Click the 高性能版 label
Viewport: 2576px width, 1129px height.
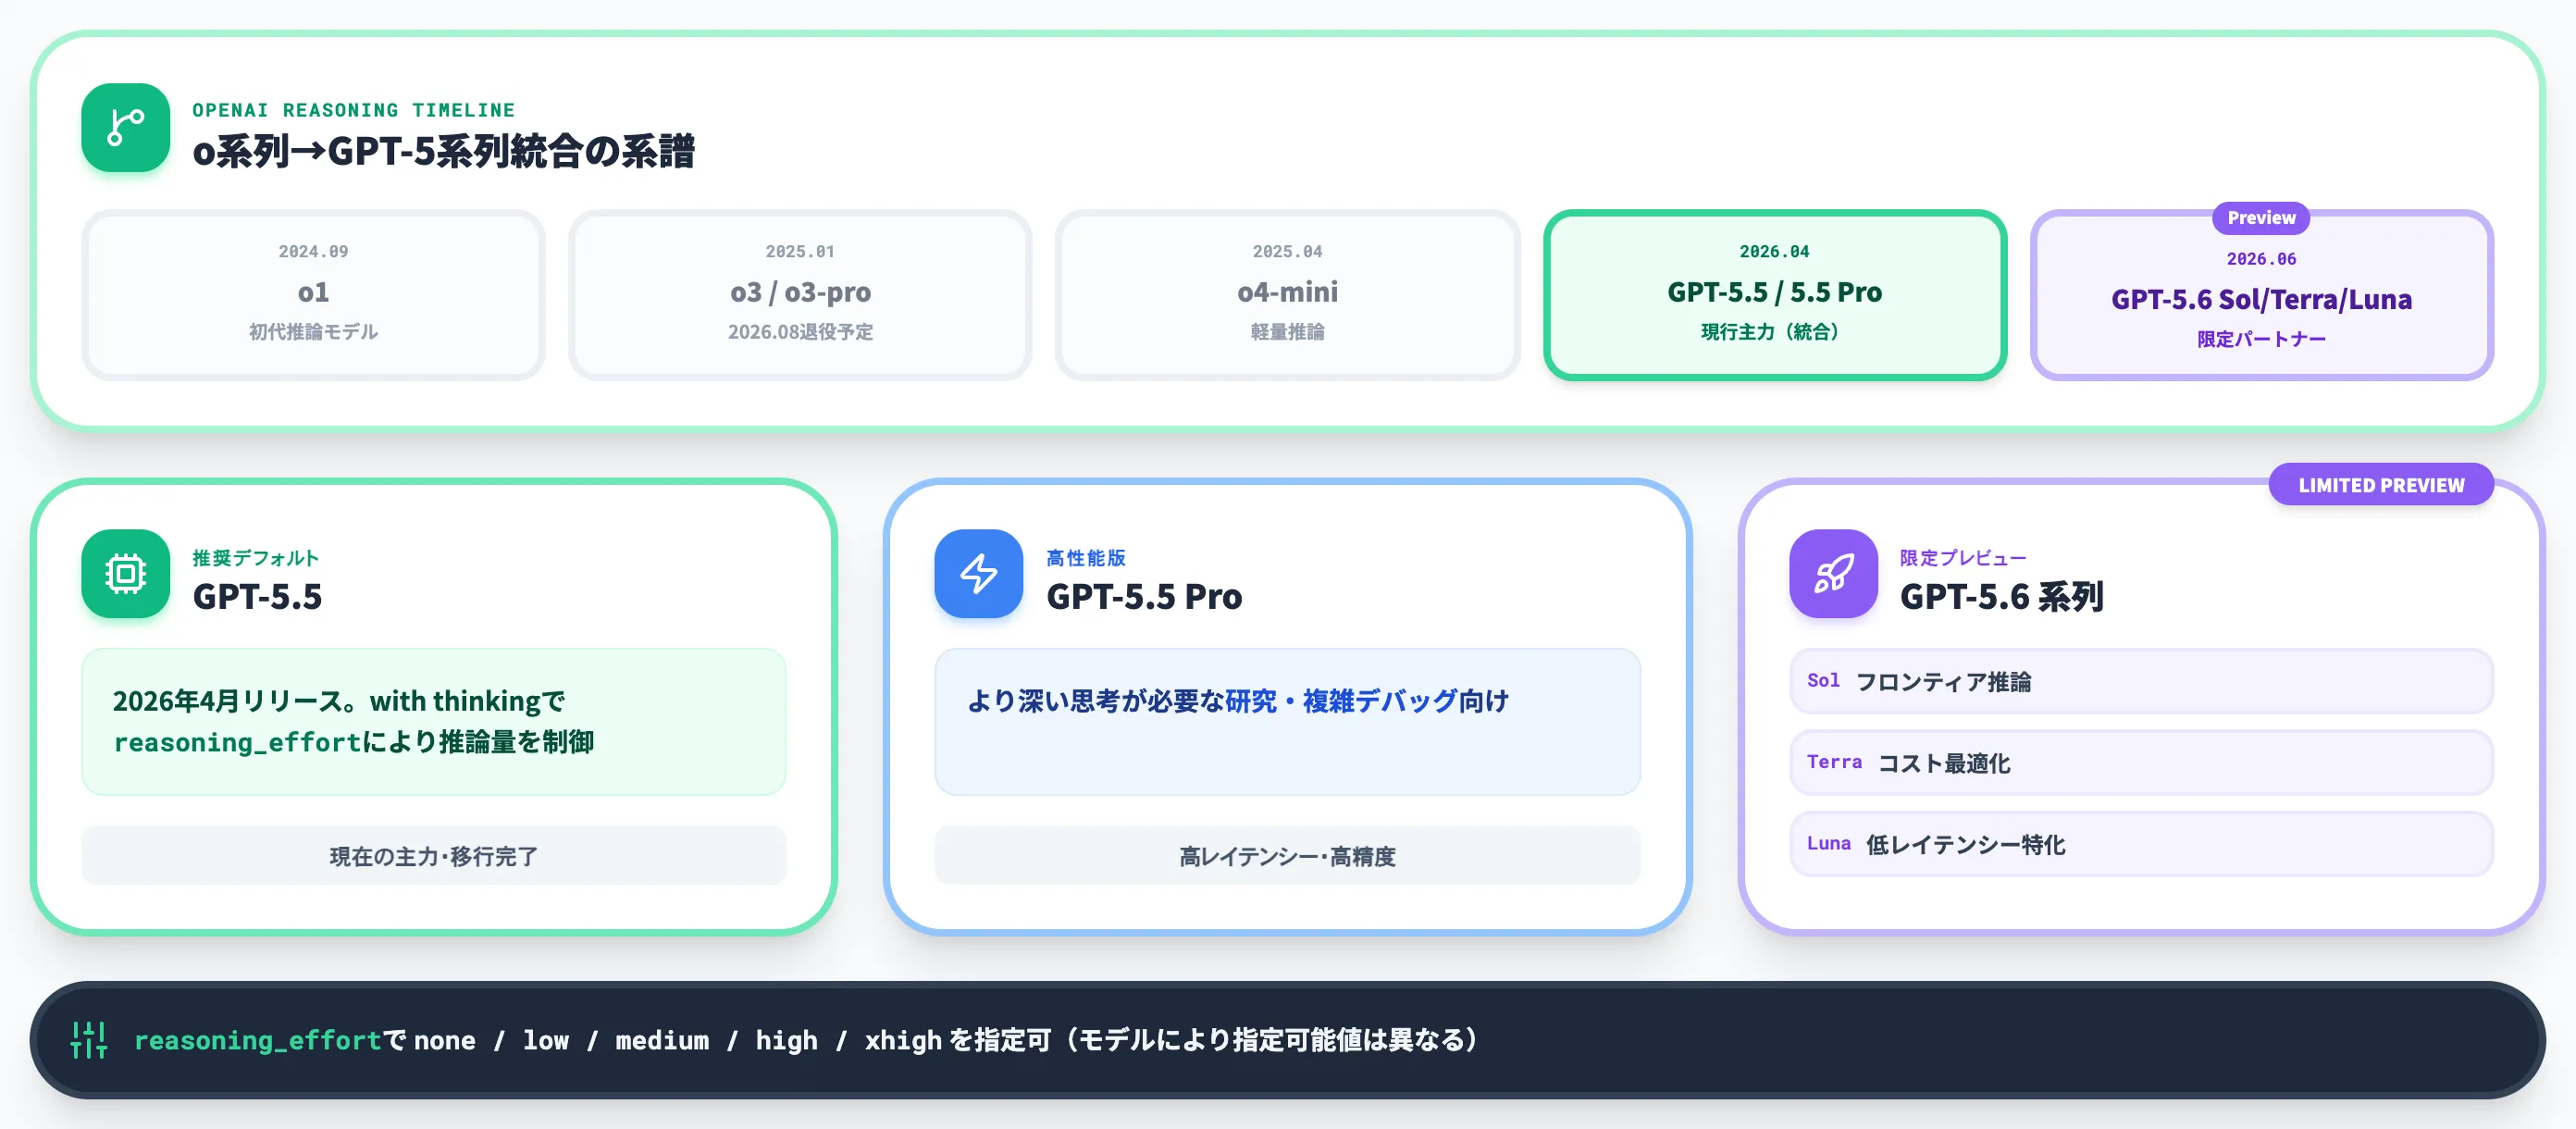tap(1086, 558)
